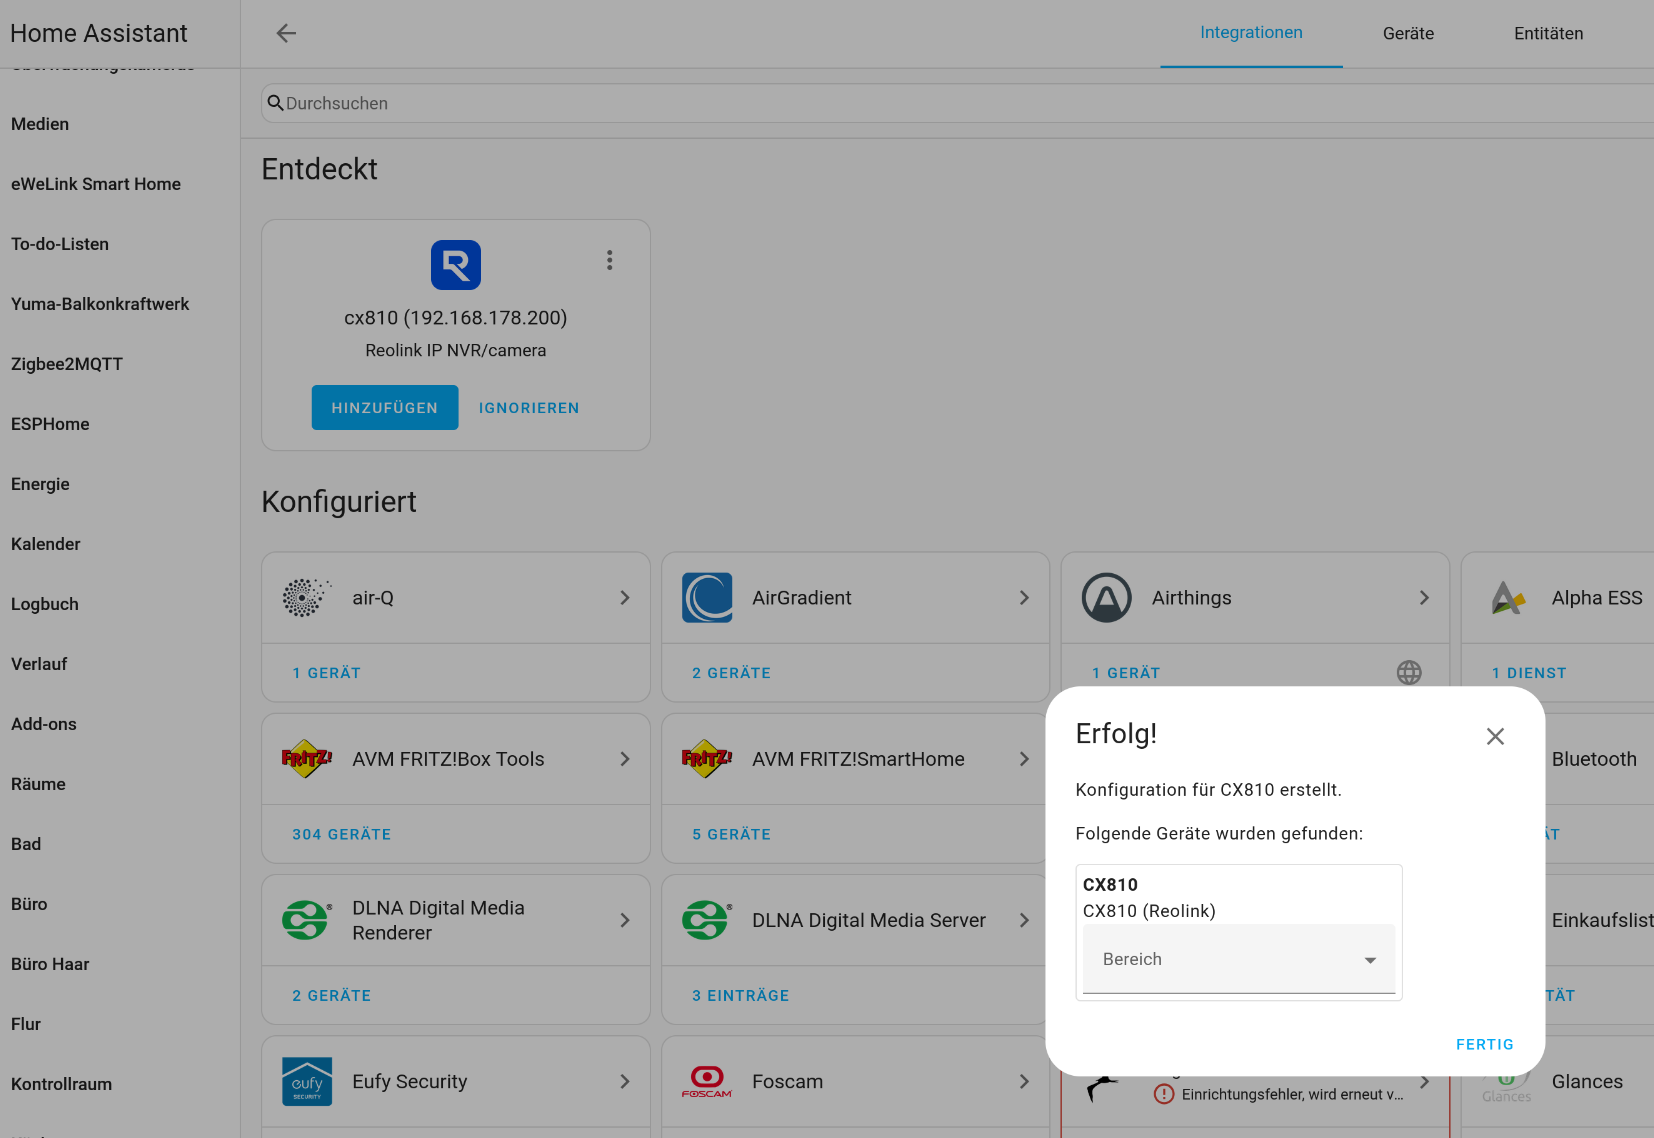The width and height of the screenshot is (1654, 1138).
Task: Expand the air-Q integration chevron
Action: 625,598
